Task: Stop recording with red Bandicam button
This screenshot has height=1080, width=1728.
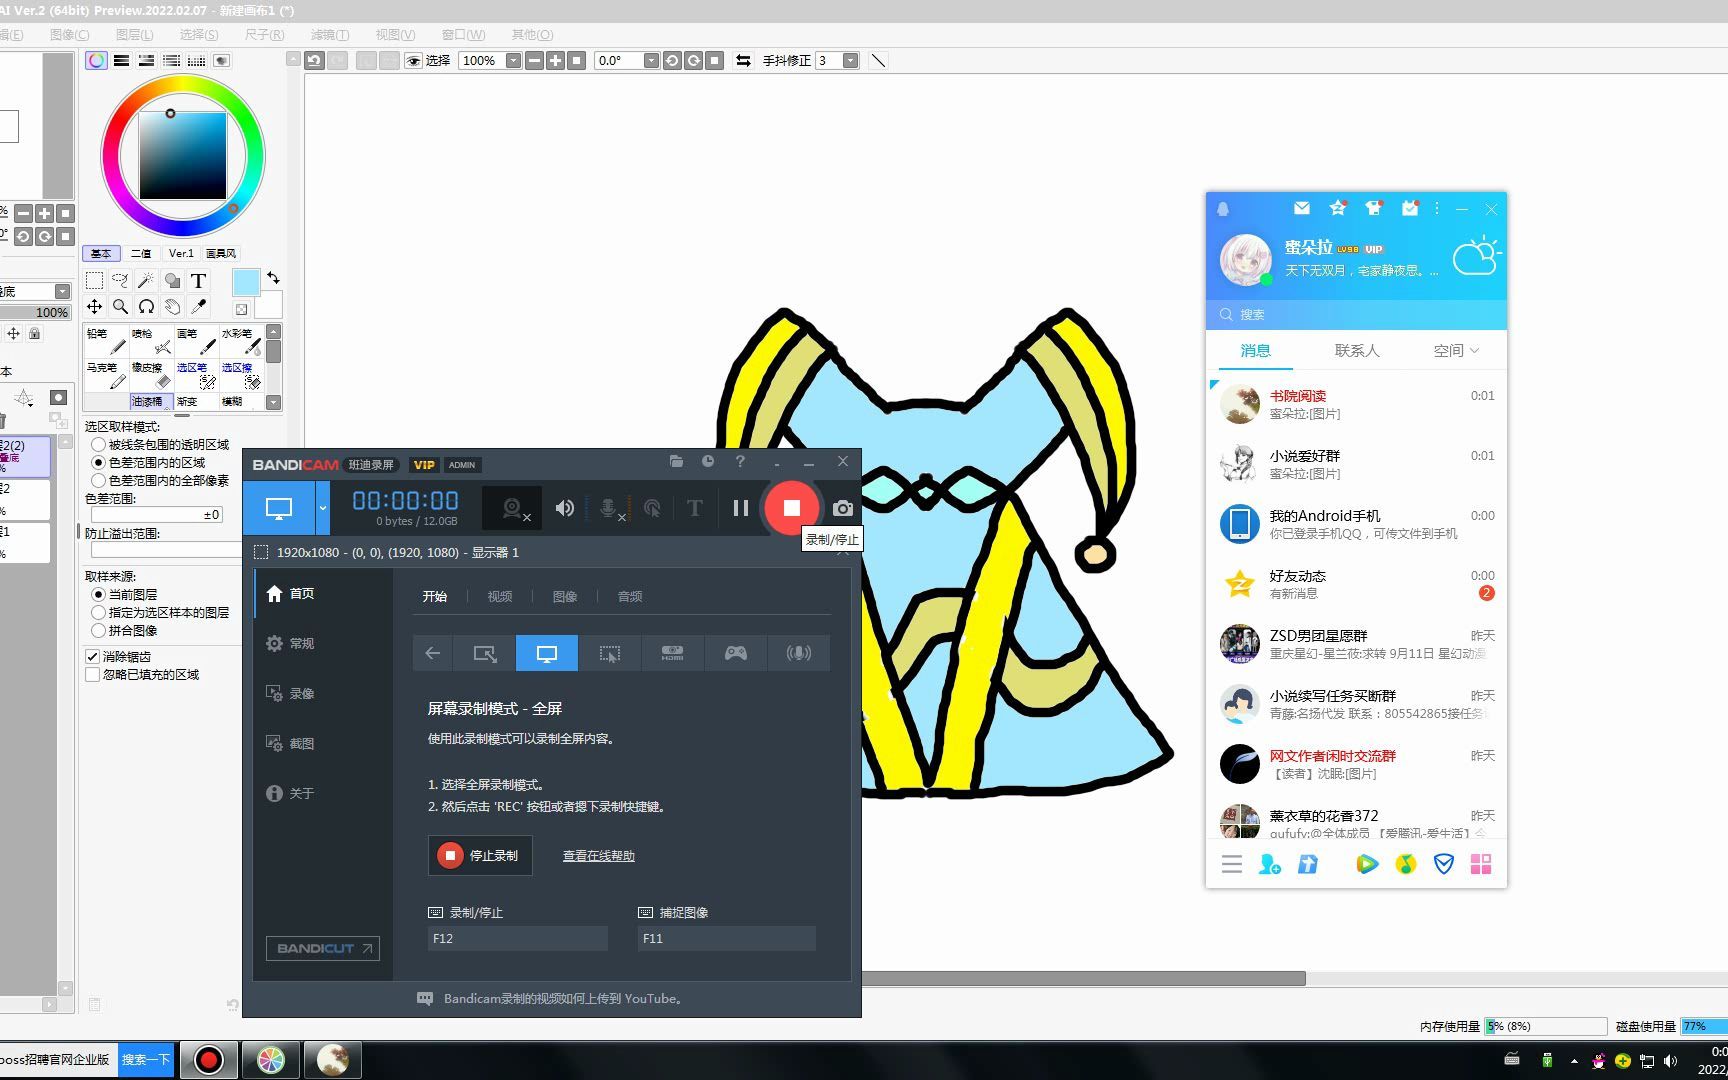Action: 791,508
